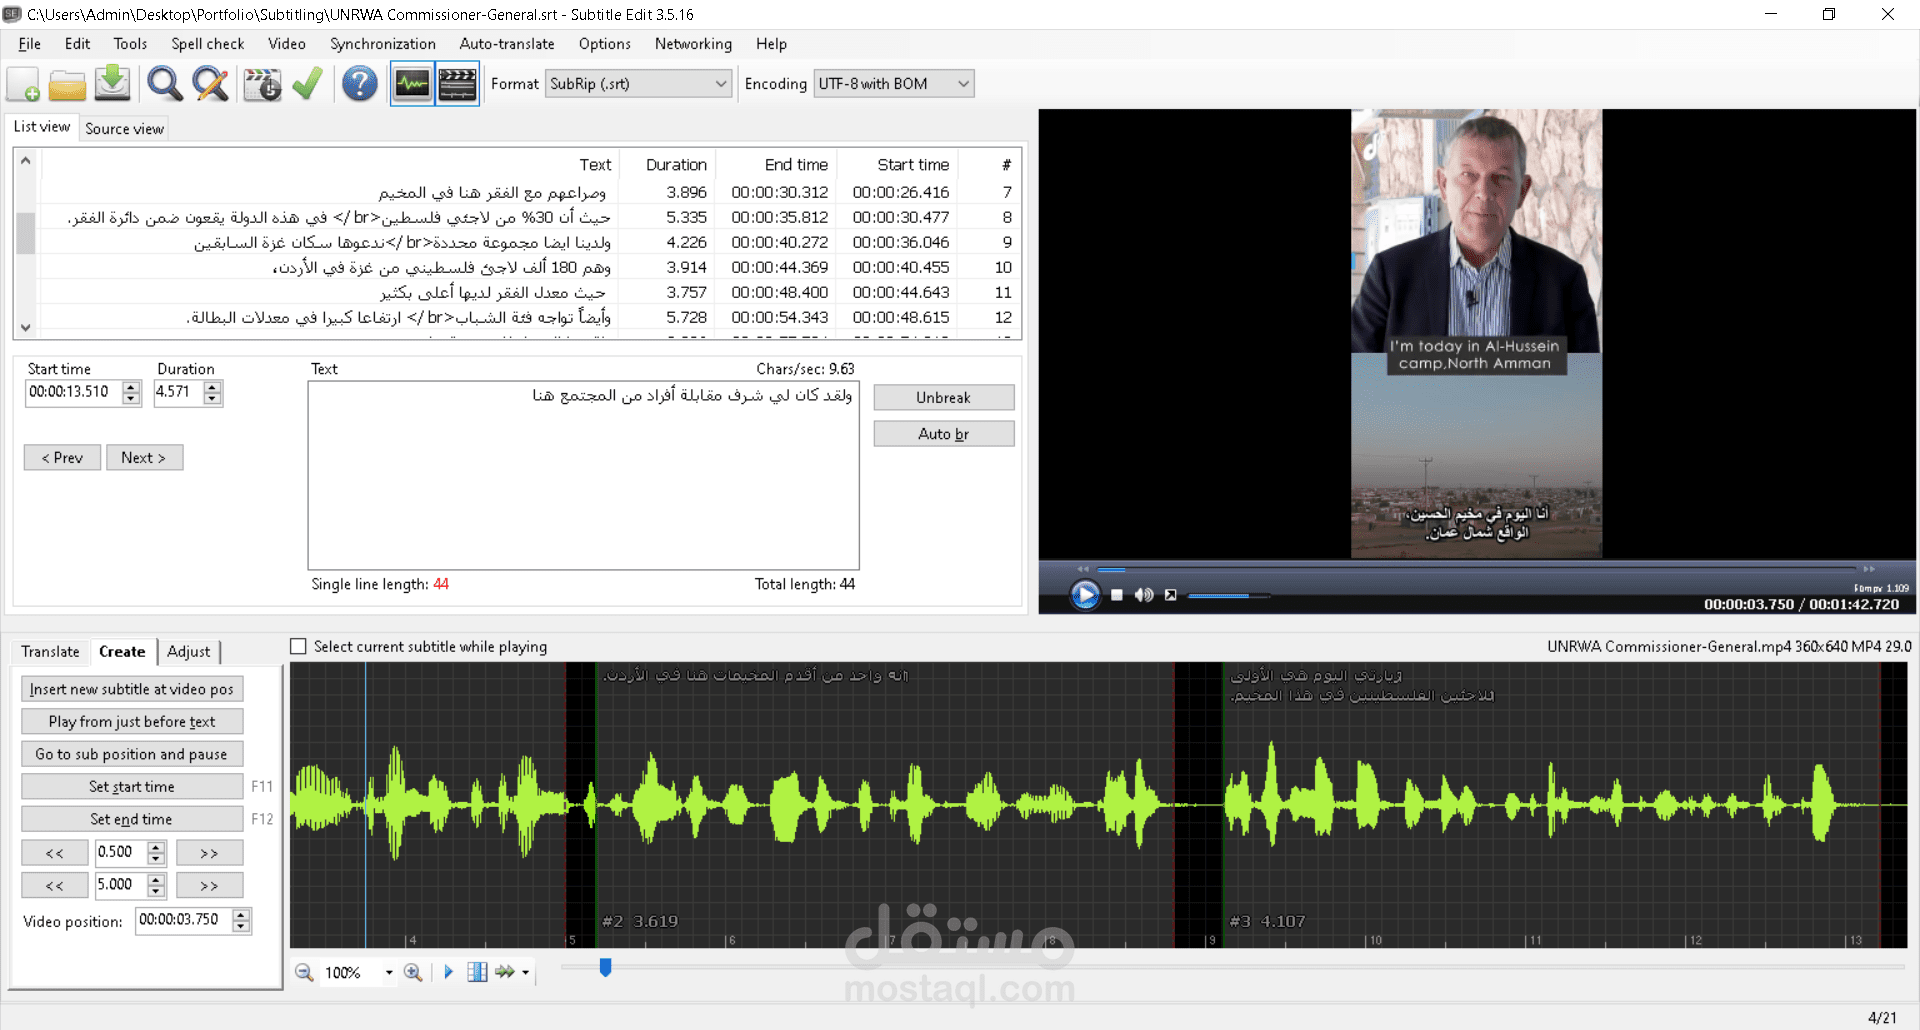The width and height of the screenshot is (1920, 1030).
Task: Click Play from just before text
Action: (x=132, y=722)
